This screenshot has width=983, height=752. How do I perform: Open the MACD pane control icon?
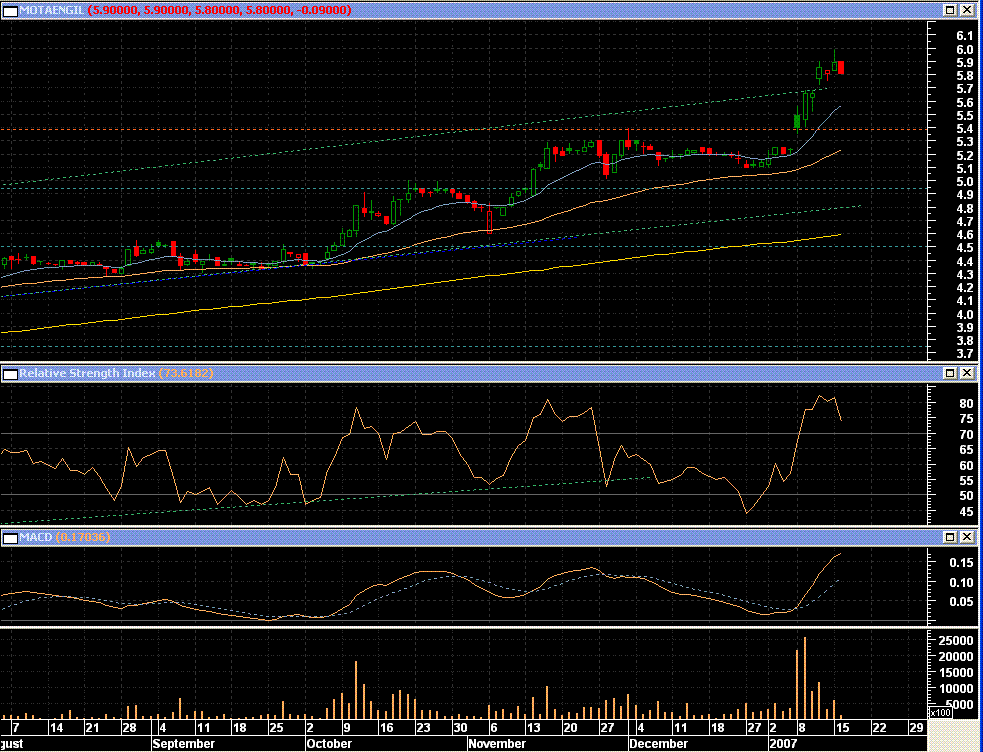[x=9, y=538]
